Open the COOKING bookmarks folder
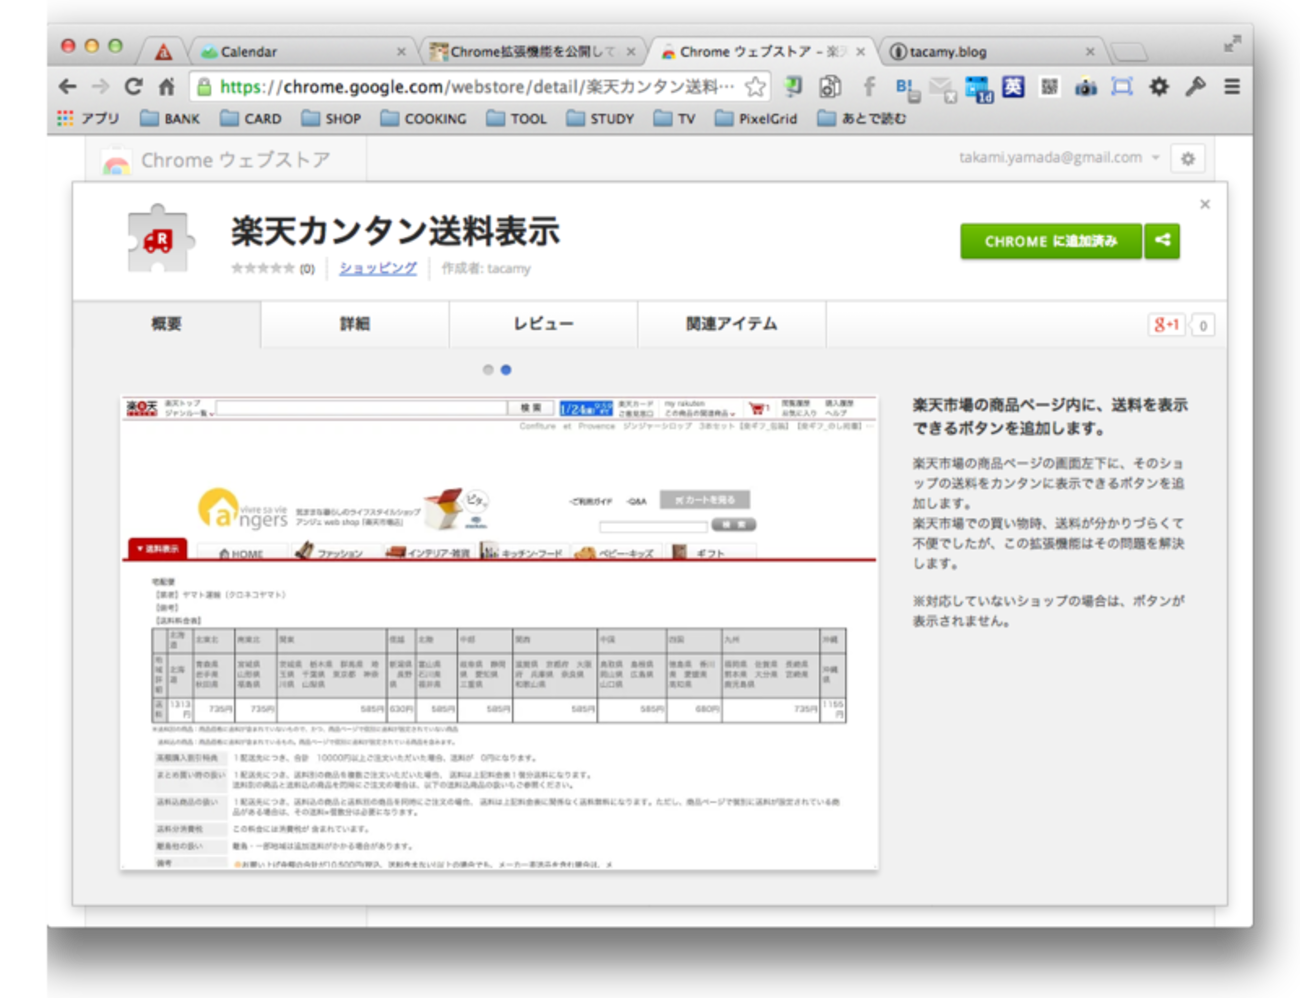 423,119
